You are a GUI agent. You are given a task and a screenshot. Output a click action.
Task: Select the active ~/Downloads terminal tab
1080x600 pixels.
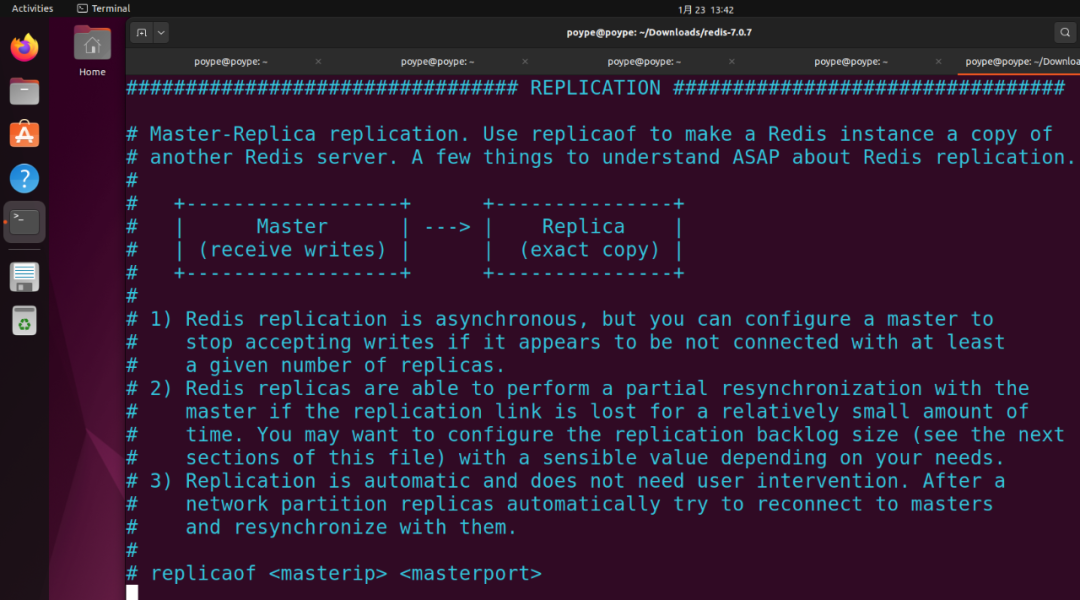(1020, 62)
